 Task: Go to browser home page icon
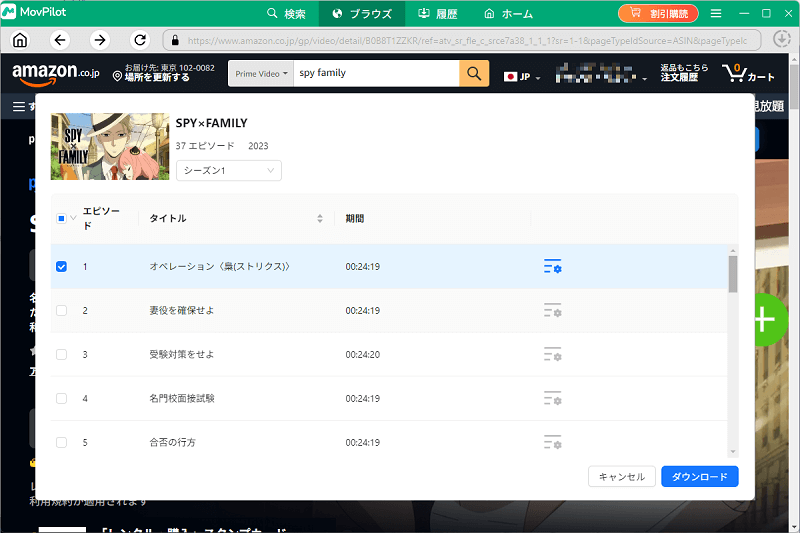click(20, 40)
